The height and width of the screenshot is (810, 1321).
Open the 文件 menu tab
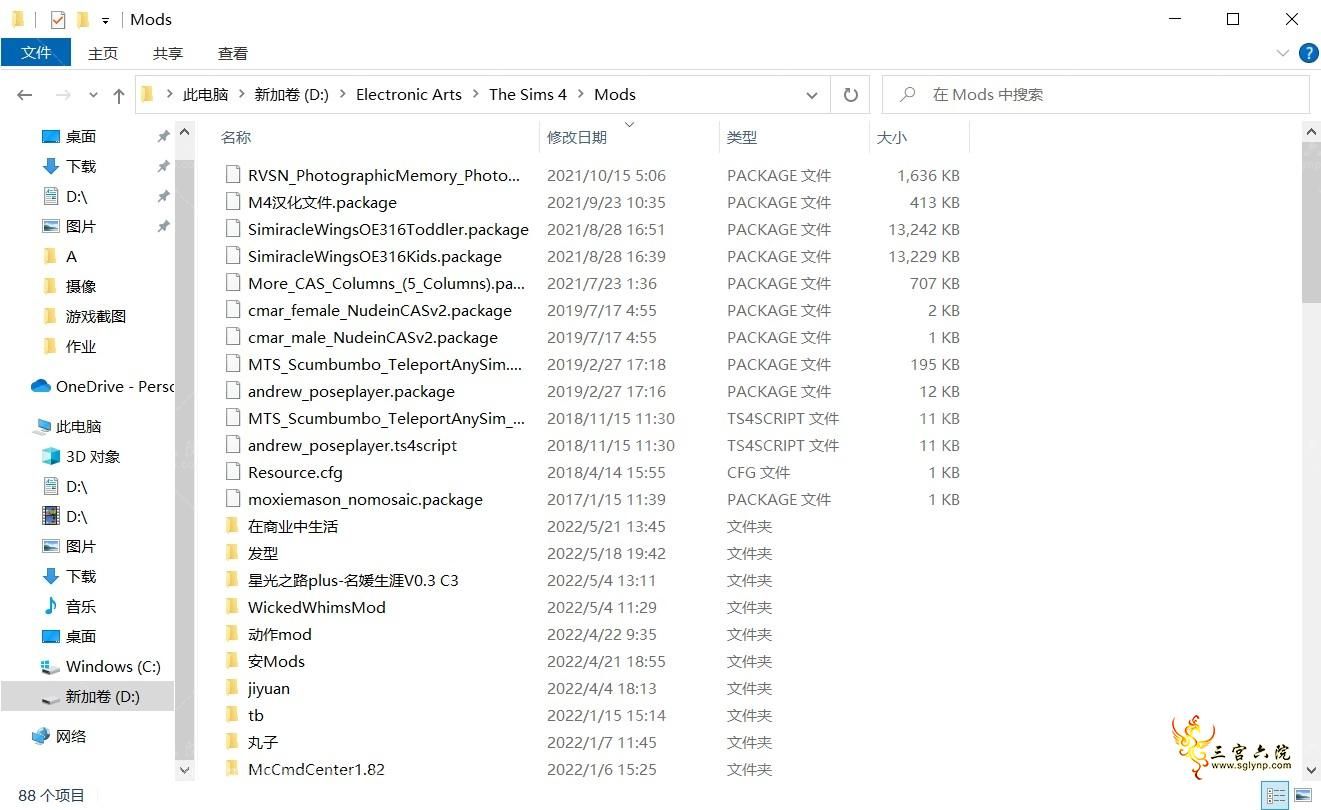click(36, 53)
